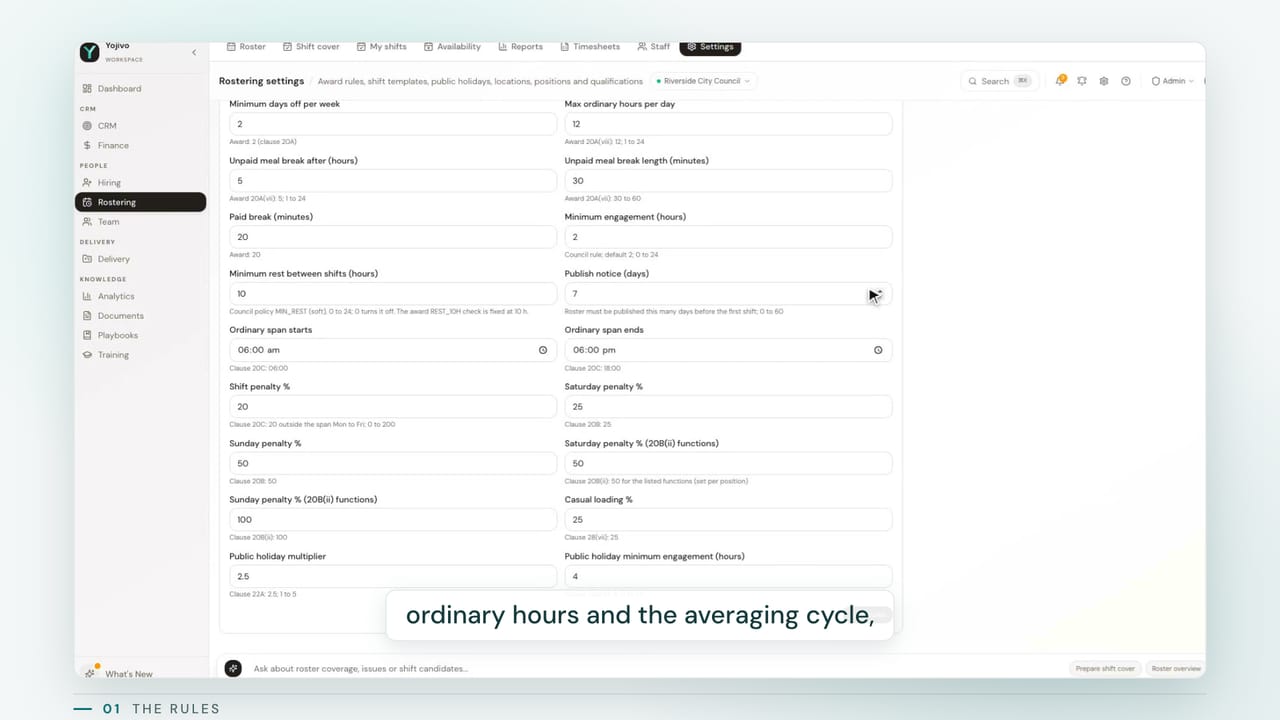The height and width of the screenshot is (720, 1280).
Task: Click Prepare shift cover button
Action: 1105,668
